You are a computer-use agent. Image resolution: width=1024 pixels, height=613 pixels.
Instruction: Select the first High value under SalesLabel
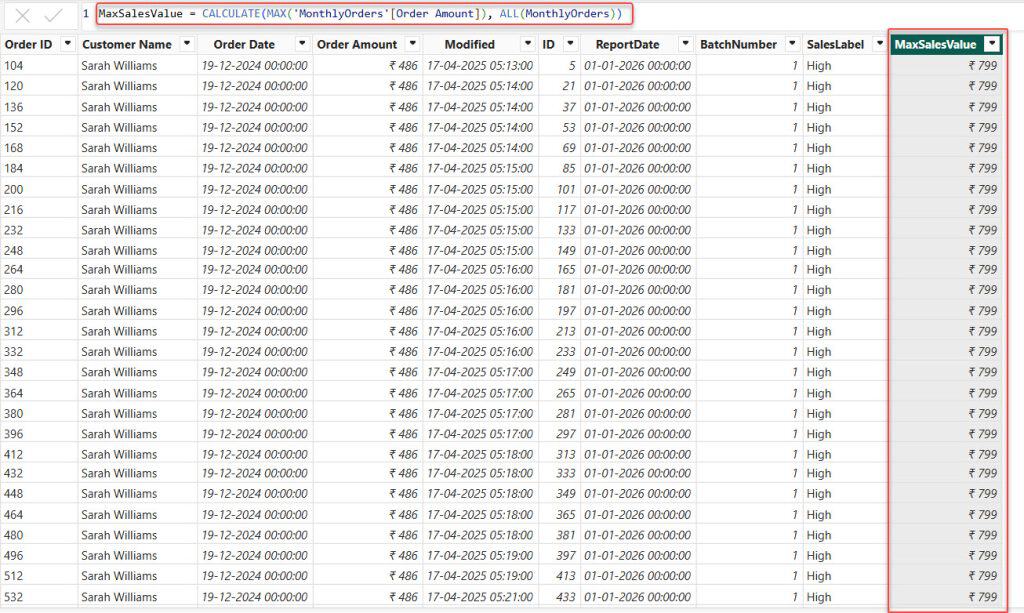click(818, 65)
